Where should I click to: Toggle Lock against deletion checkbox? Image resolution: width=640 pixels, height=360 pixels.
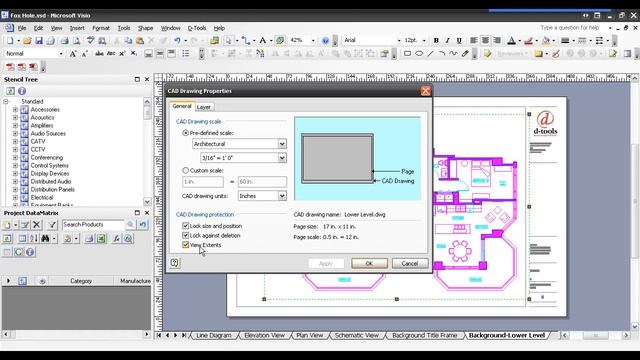tap(186, 236)
